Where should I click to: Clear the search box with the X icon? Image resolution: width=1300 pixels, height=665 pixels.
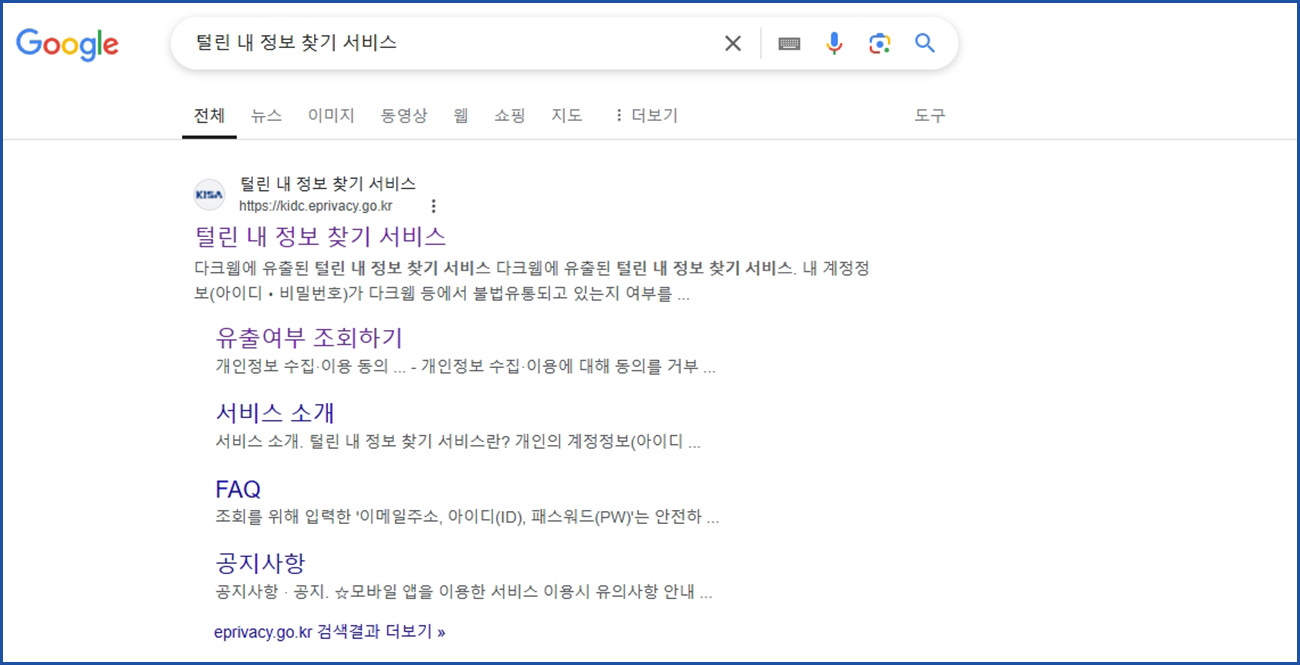coord(733,43)
